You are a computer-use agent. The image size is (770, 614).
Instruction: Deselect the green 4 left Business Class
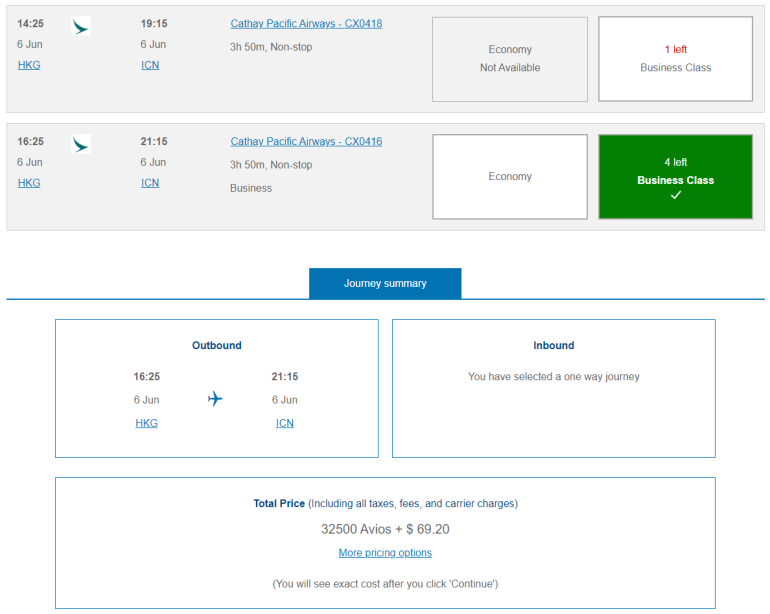(675, 176)
